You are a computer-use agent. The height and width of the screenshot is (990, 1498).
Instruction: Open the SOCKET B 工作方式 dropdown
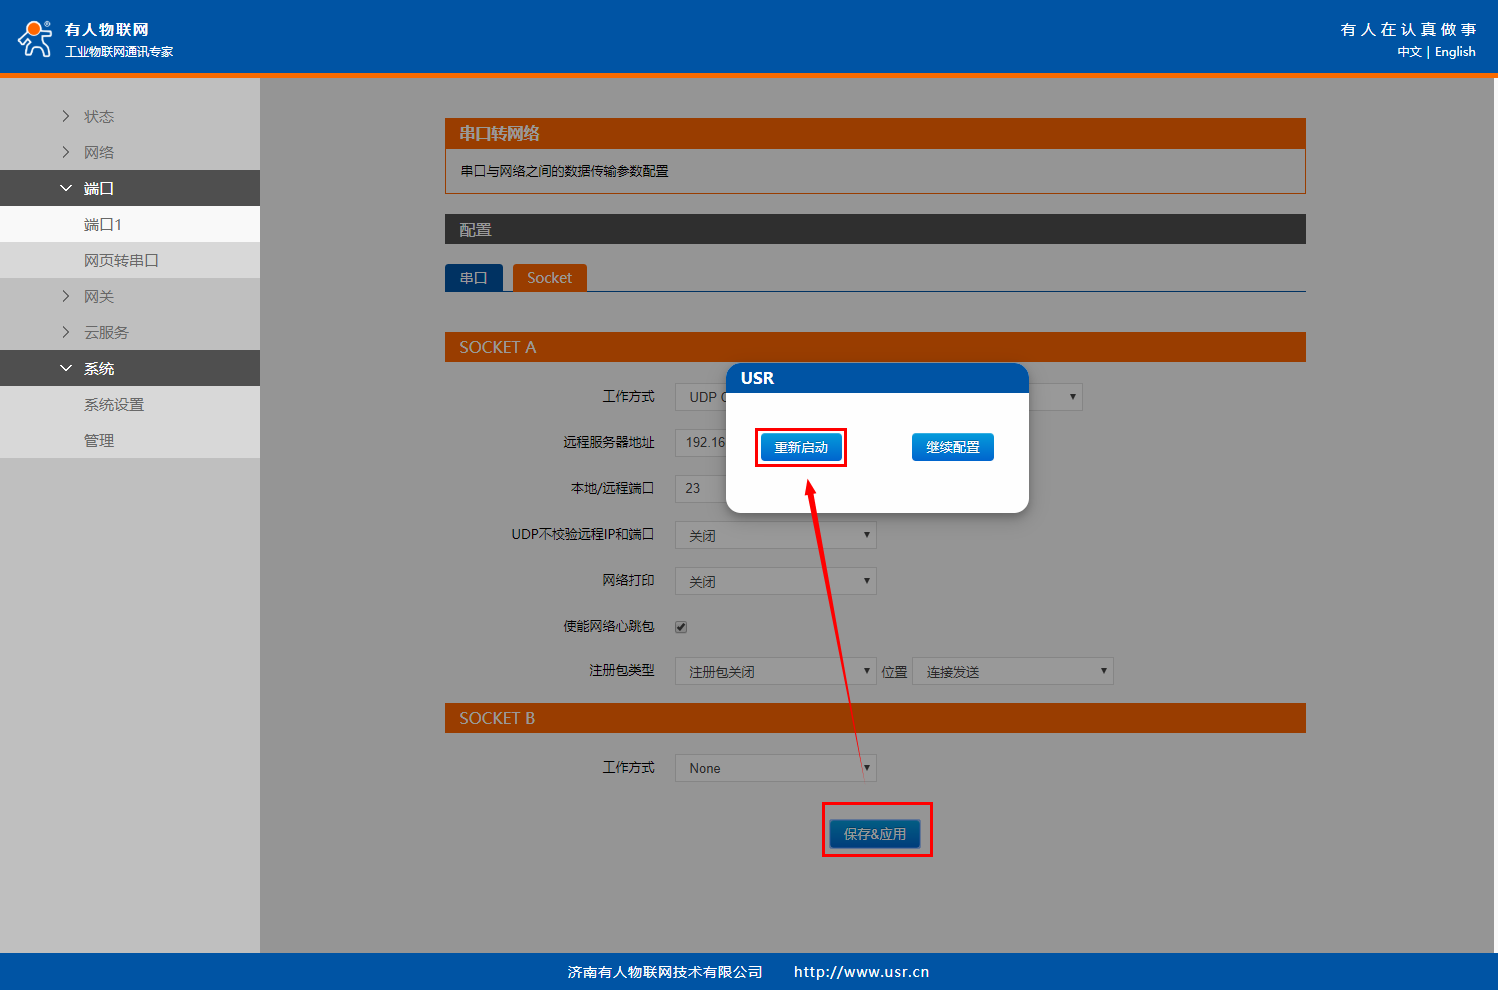coord(775,768)
